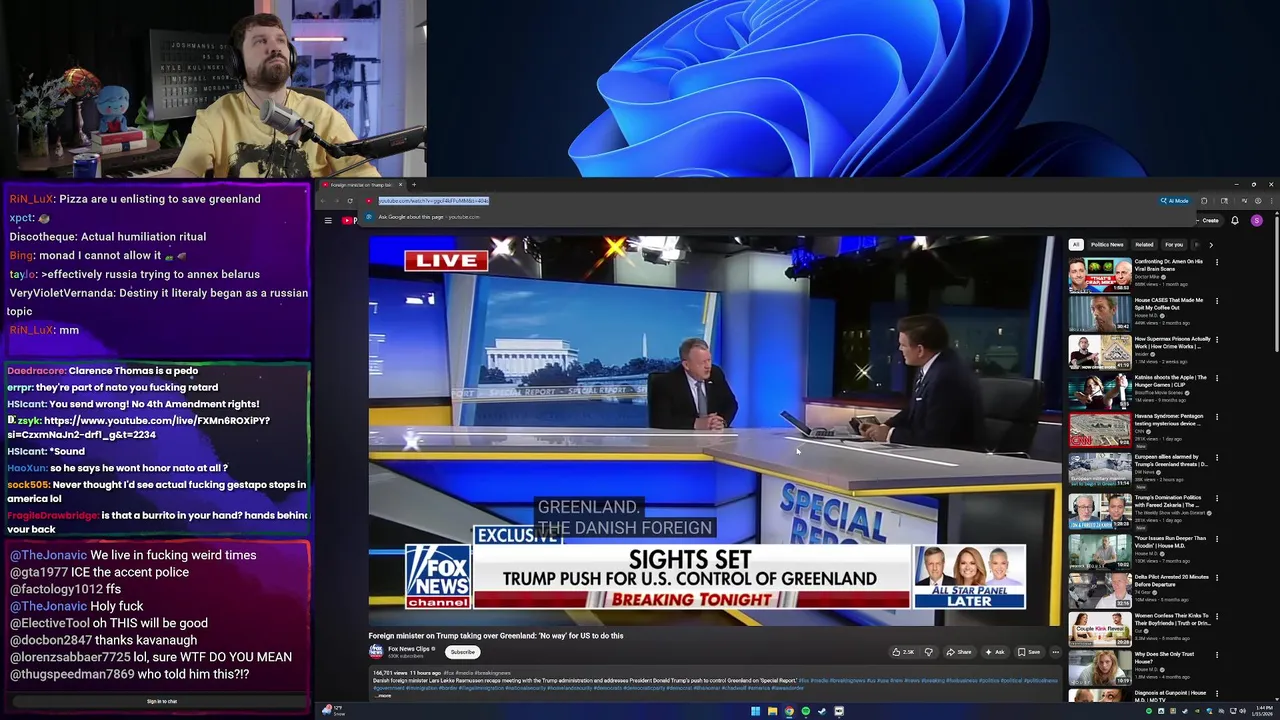Open Chrome from the taskbar
This screenshot has width=1280, height=720.
pyautogui.click(x=789, y=711)
